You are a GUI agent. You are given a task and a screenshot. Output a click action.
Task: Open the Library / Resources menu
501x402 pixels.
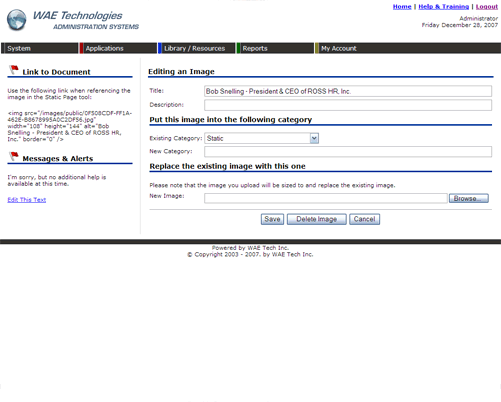(197, 48)
